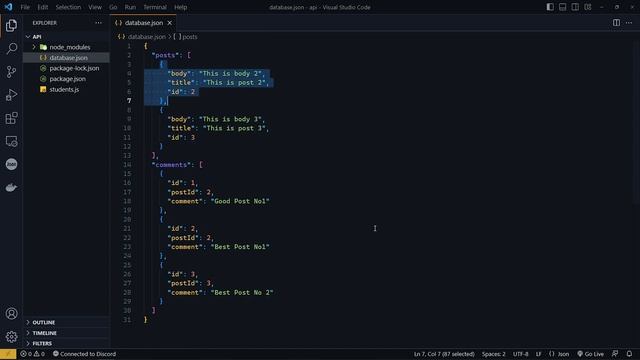Click the VS Code logo icon
The height and width of the screenshot is (360, 640).
point(8,7)
